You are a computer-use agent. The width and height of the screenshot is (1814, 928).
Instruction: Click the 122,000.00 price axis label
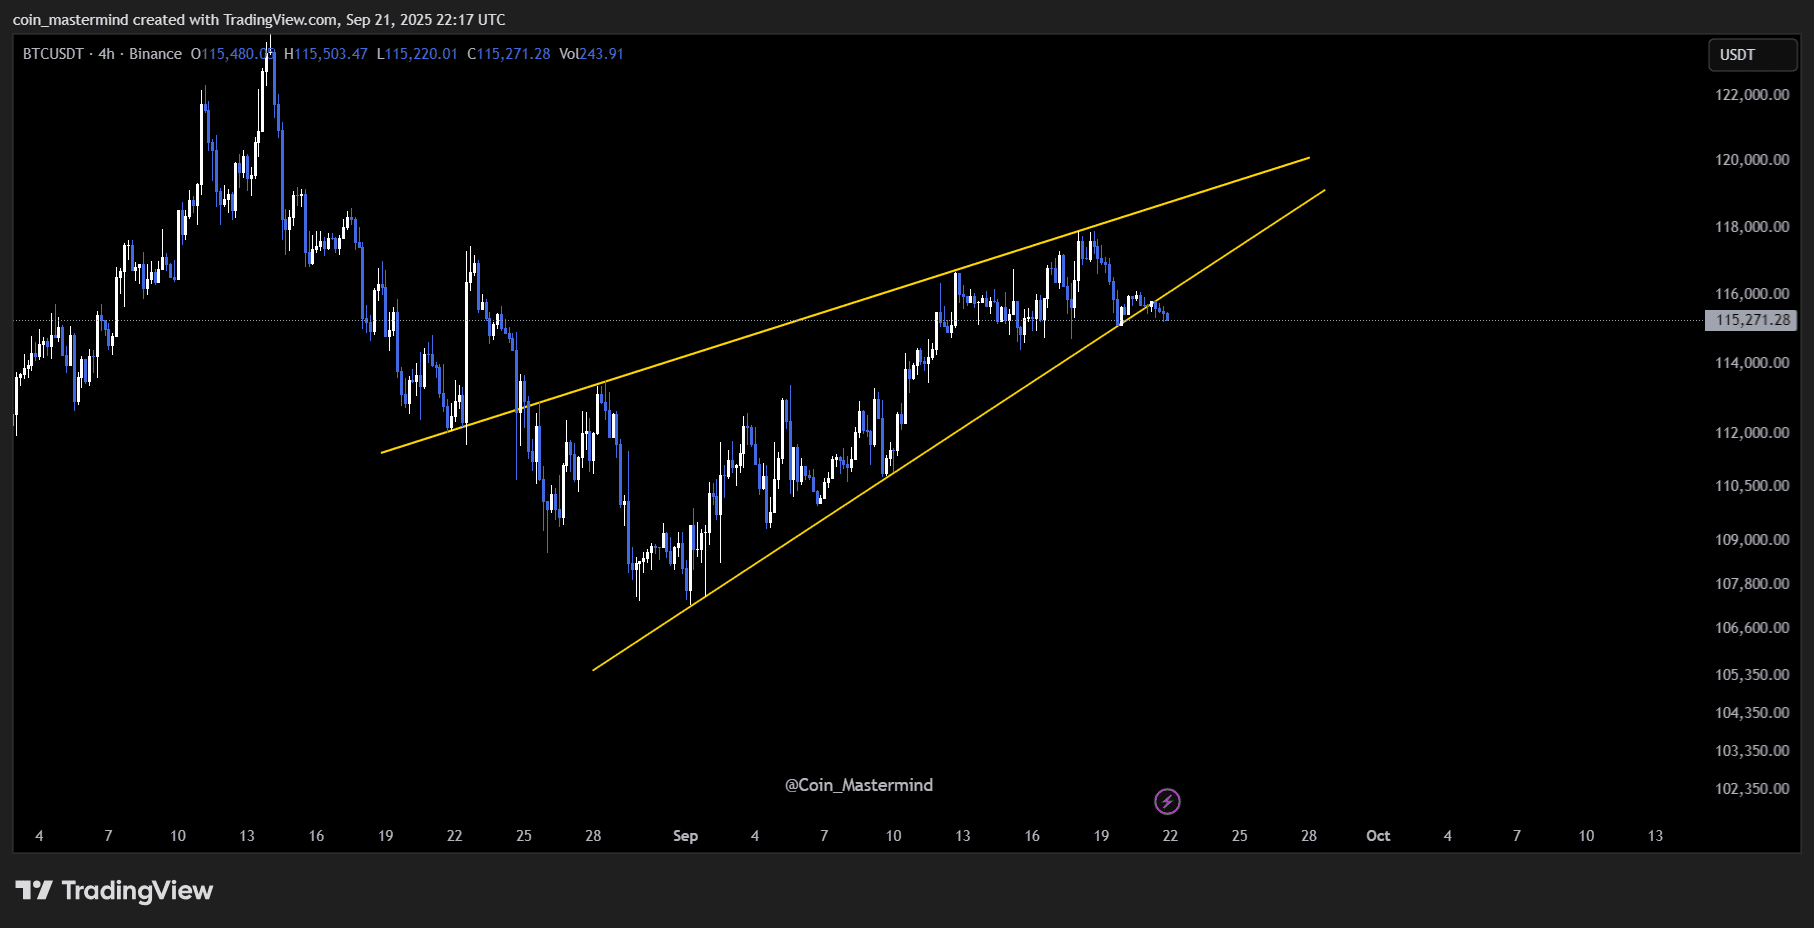coord(1752,95)
